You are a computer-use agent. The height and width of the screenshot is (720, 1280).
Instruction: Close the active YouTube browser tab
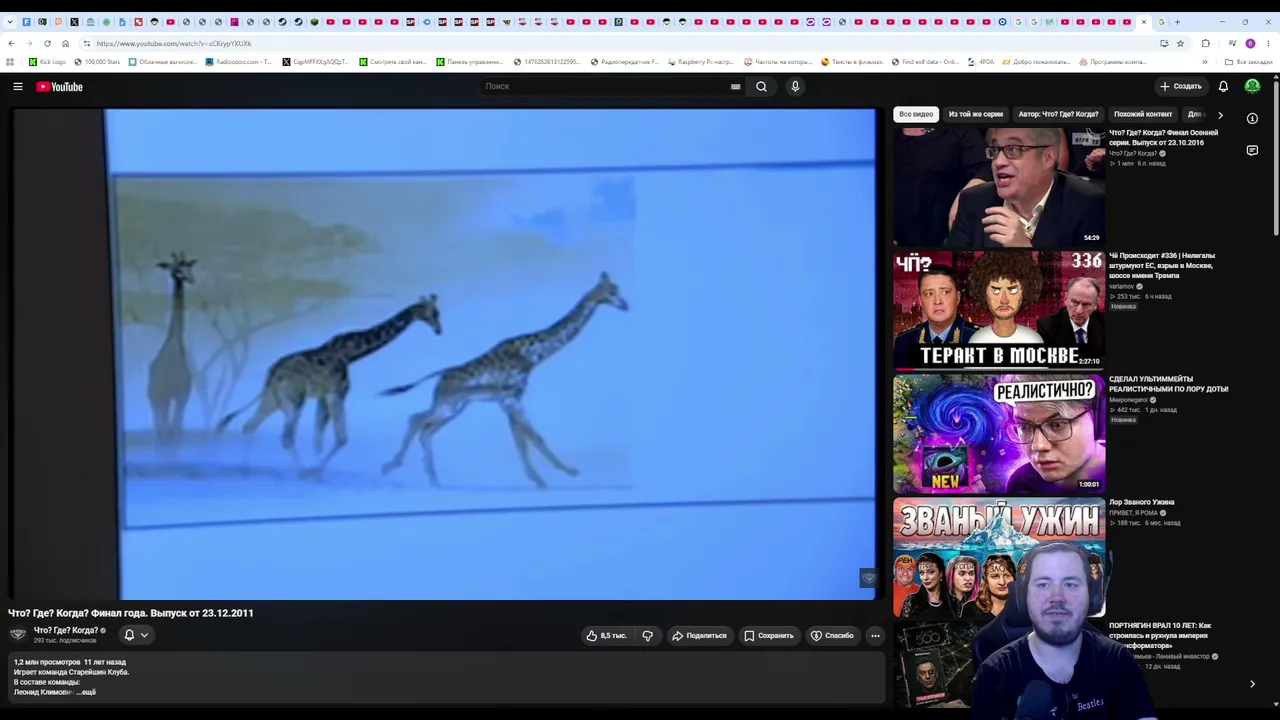[x=1144, y=22]
